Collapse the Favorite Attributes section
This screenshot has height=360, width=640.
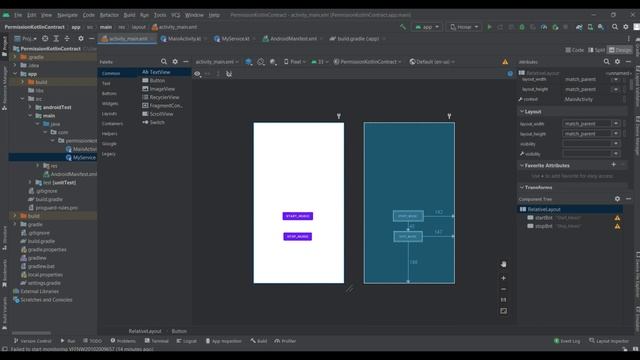[522, 165]
